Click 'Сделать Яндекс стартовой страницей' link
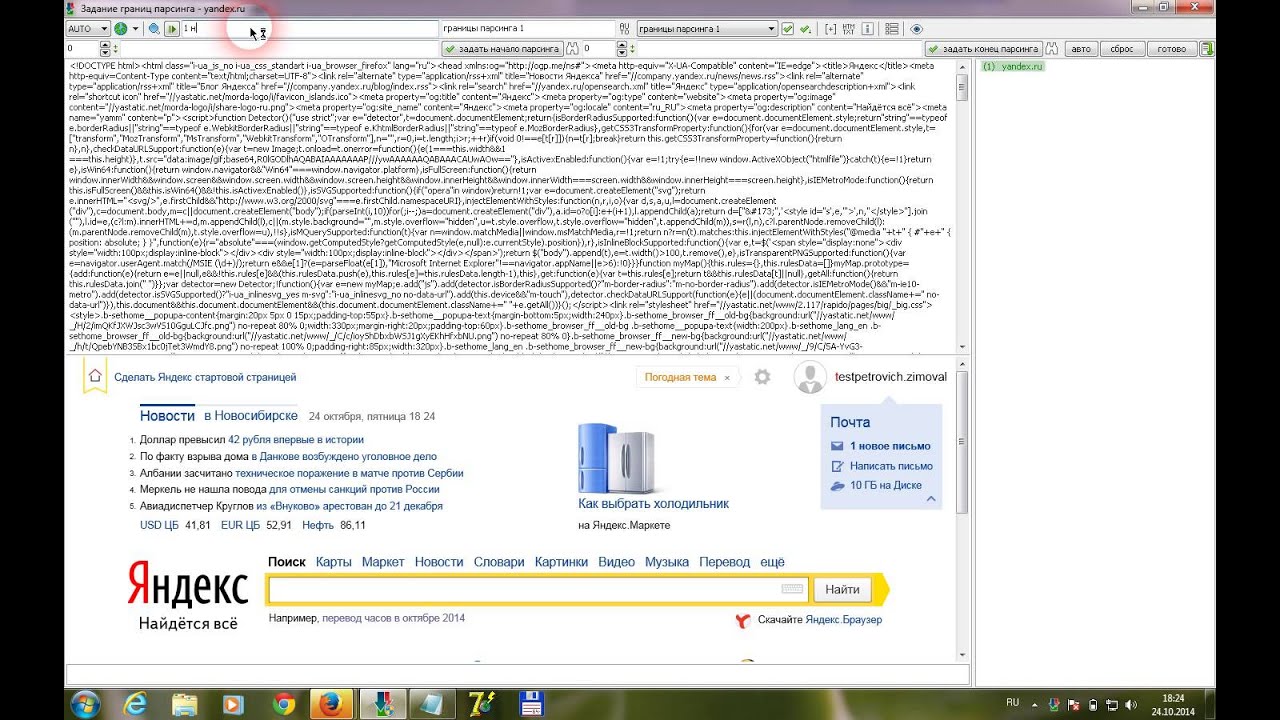The width and height of the screenshot is (1280, 720). coord(205,377)
